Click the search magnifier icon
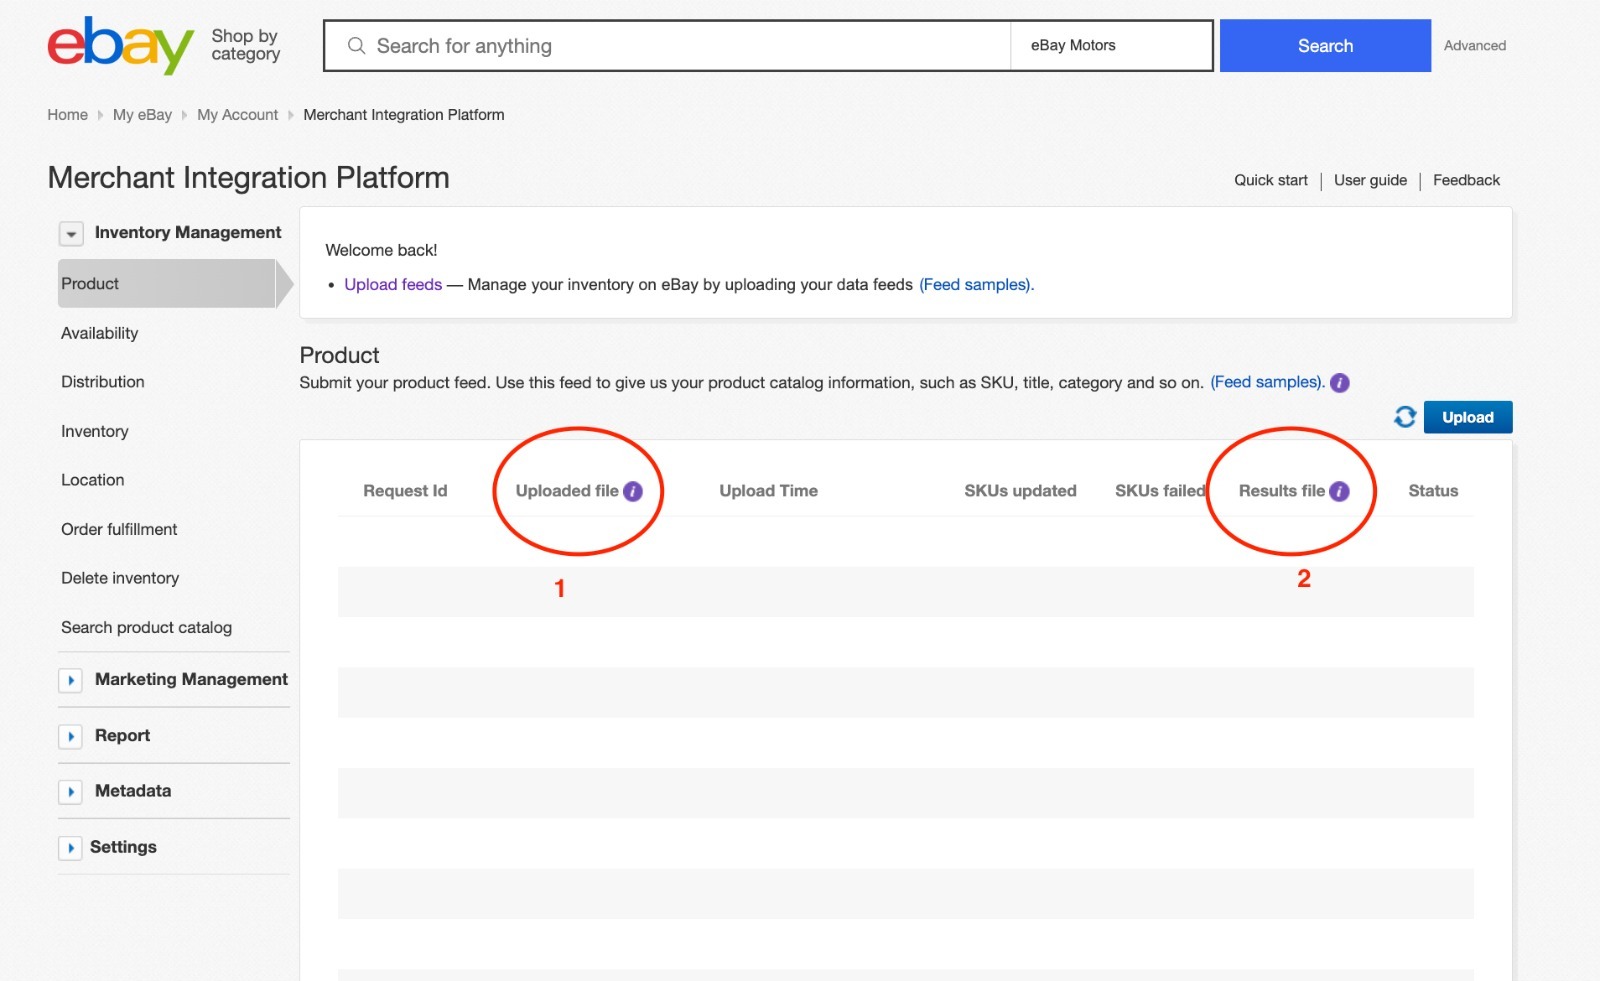 (356, 46)
